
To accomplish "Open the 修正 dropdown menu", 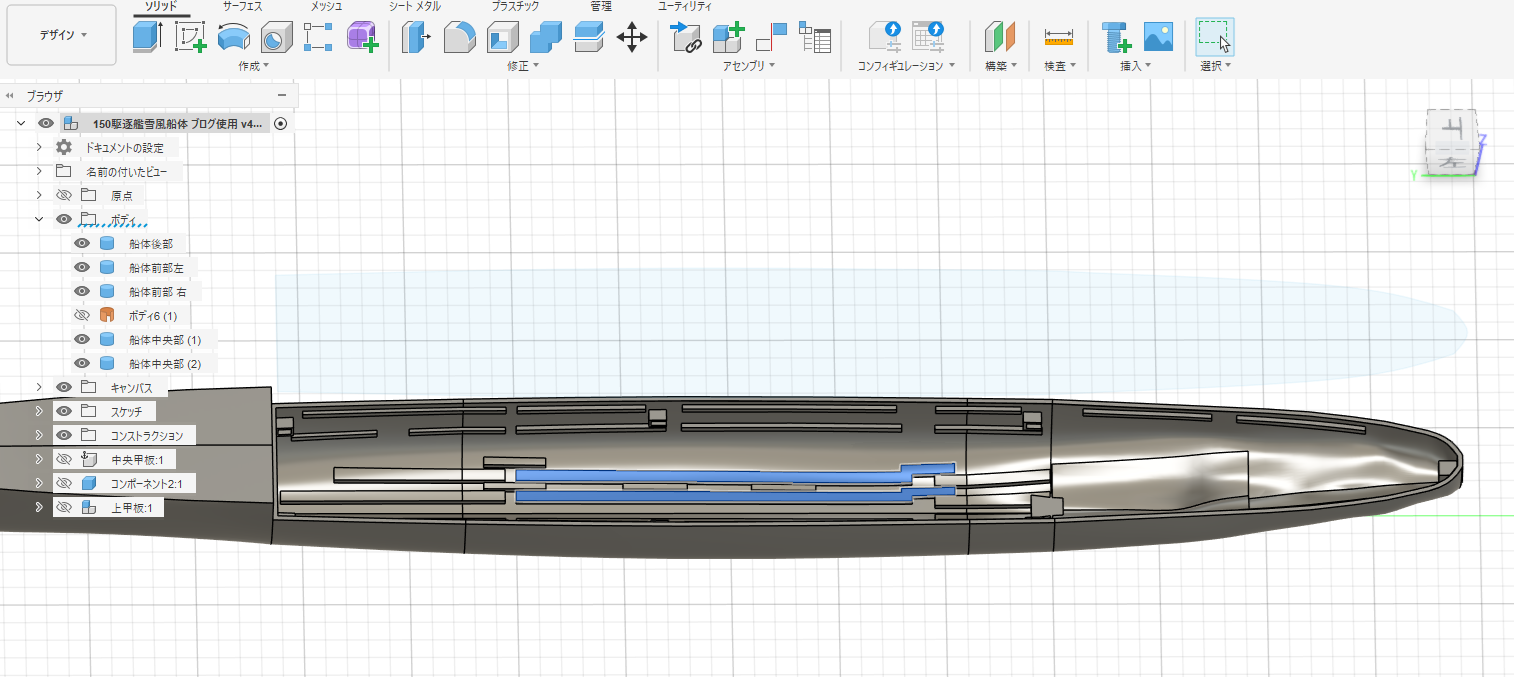I will click(522, 66).
